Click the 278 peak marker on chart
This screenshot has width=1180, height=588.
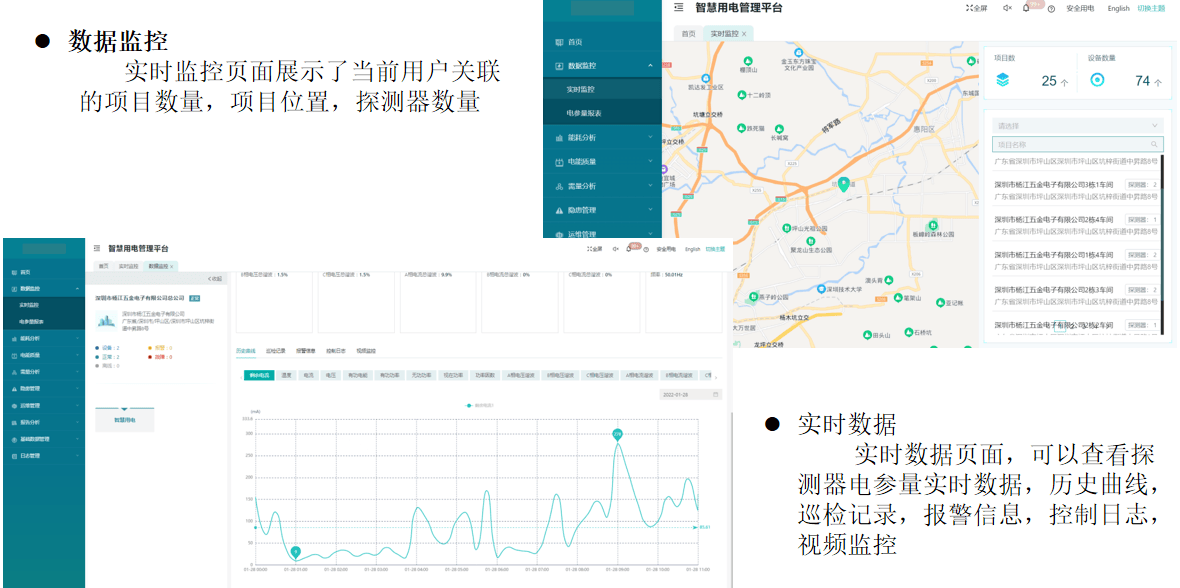pyautogui.click(x=617, y=434)
